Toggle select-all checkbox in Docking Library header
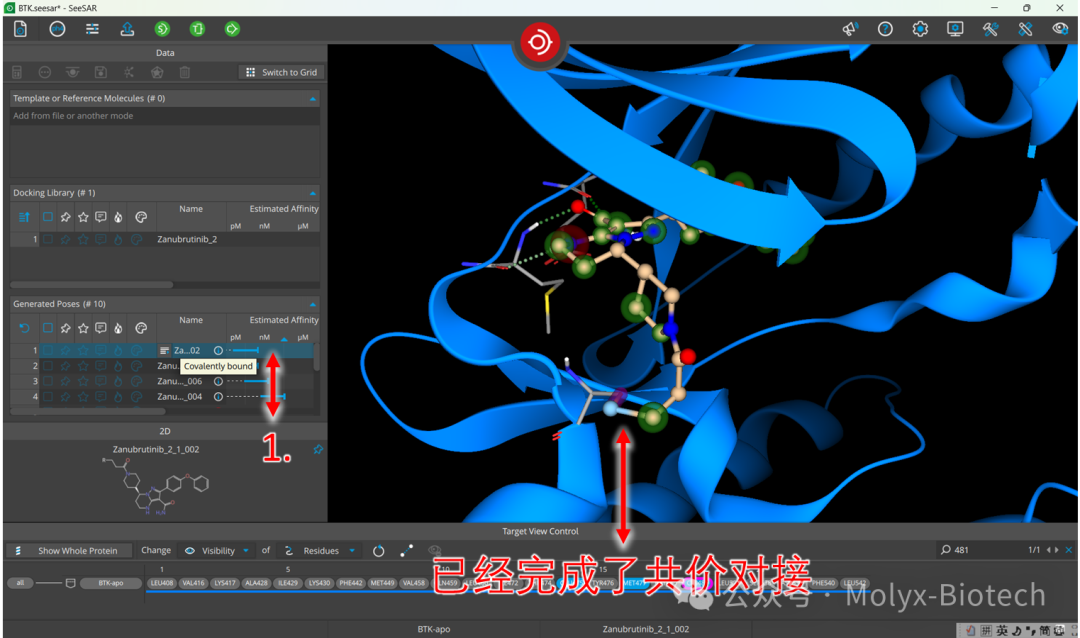Screen dimensions: 1080x638 tap(48, 217)
